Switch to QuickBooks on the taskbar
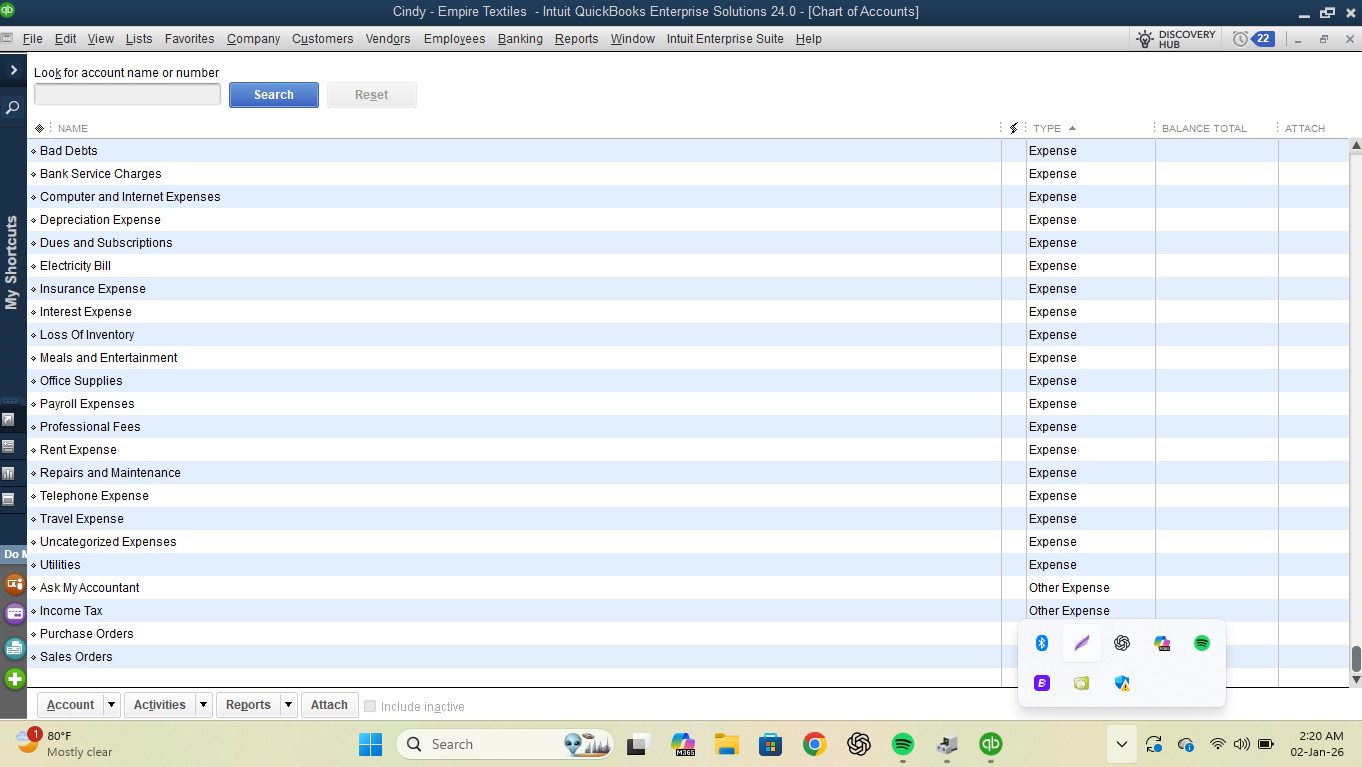1362x767 pixels. (x=990, y=744)
